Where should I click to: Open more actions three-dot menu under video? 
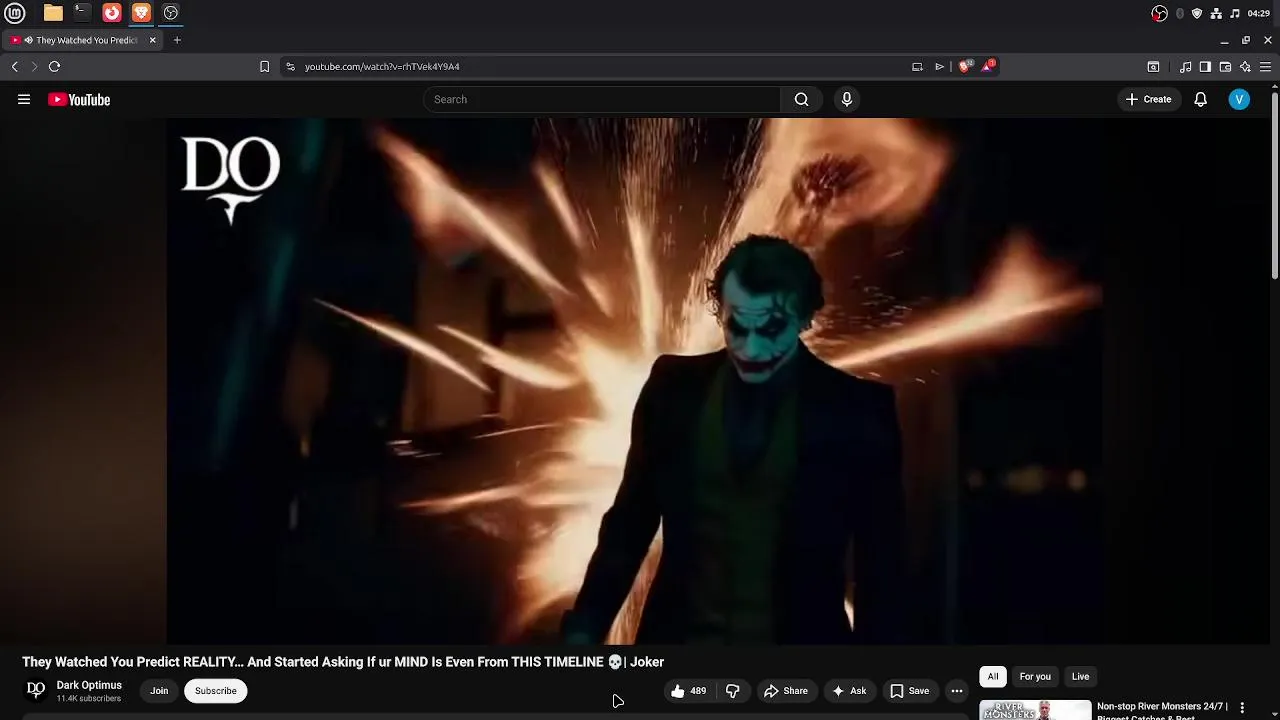tap(957, 691)
